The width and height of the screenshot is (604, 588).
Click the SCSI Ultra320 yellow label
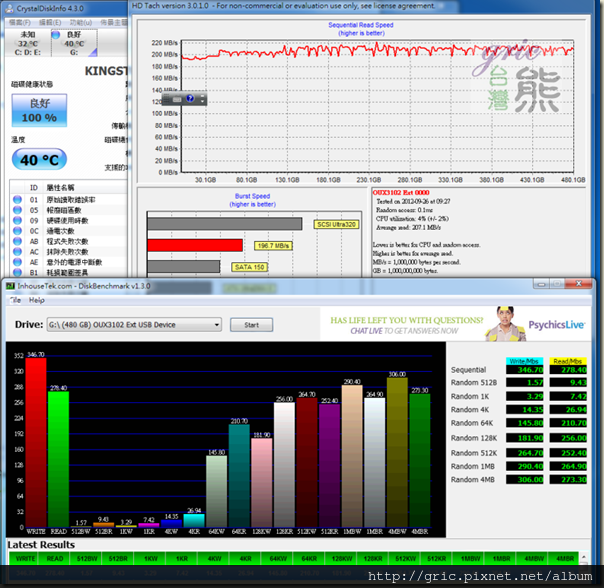[x=336, y=224]
